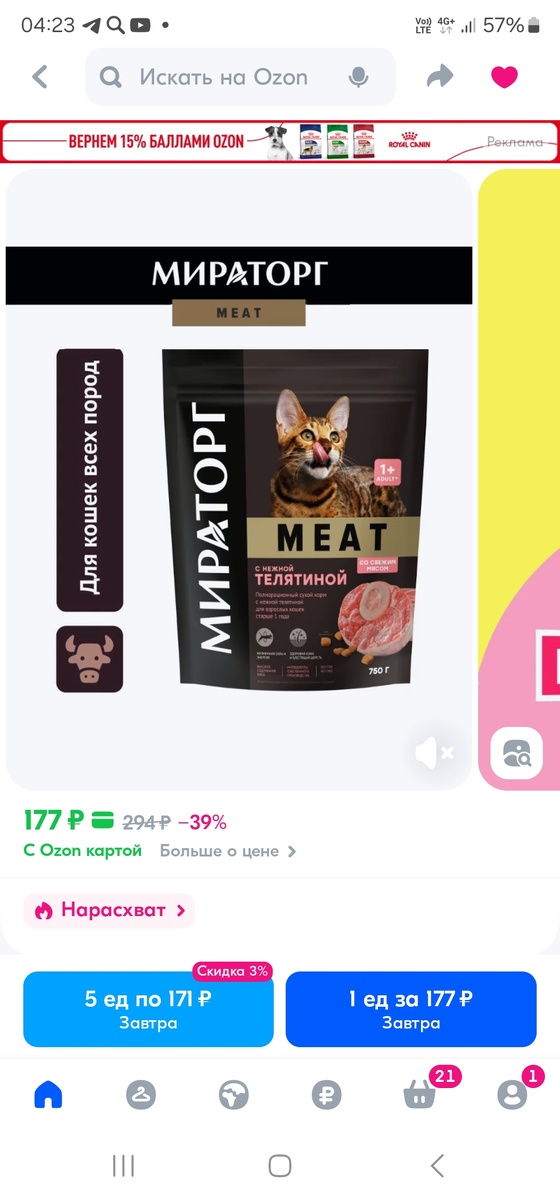Tap the microphone voice search icon

point(358,77)
